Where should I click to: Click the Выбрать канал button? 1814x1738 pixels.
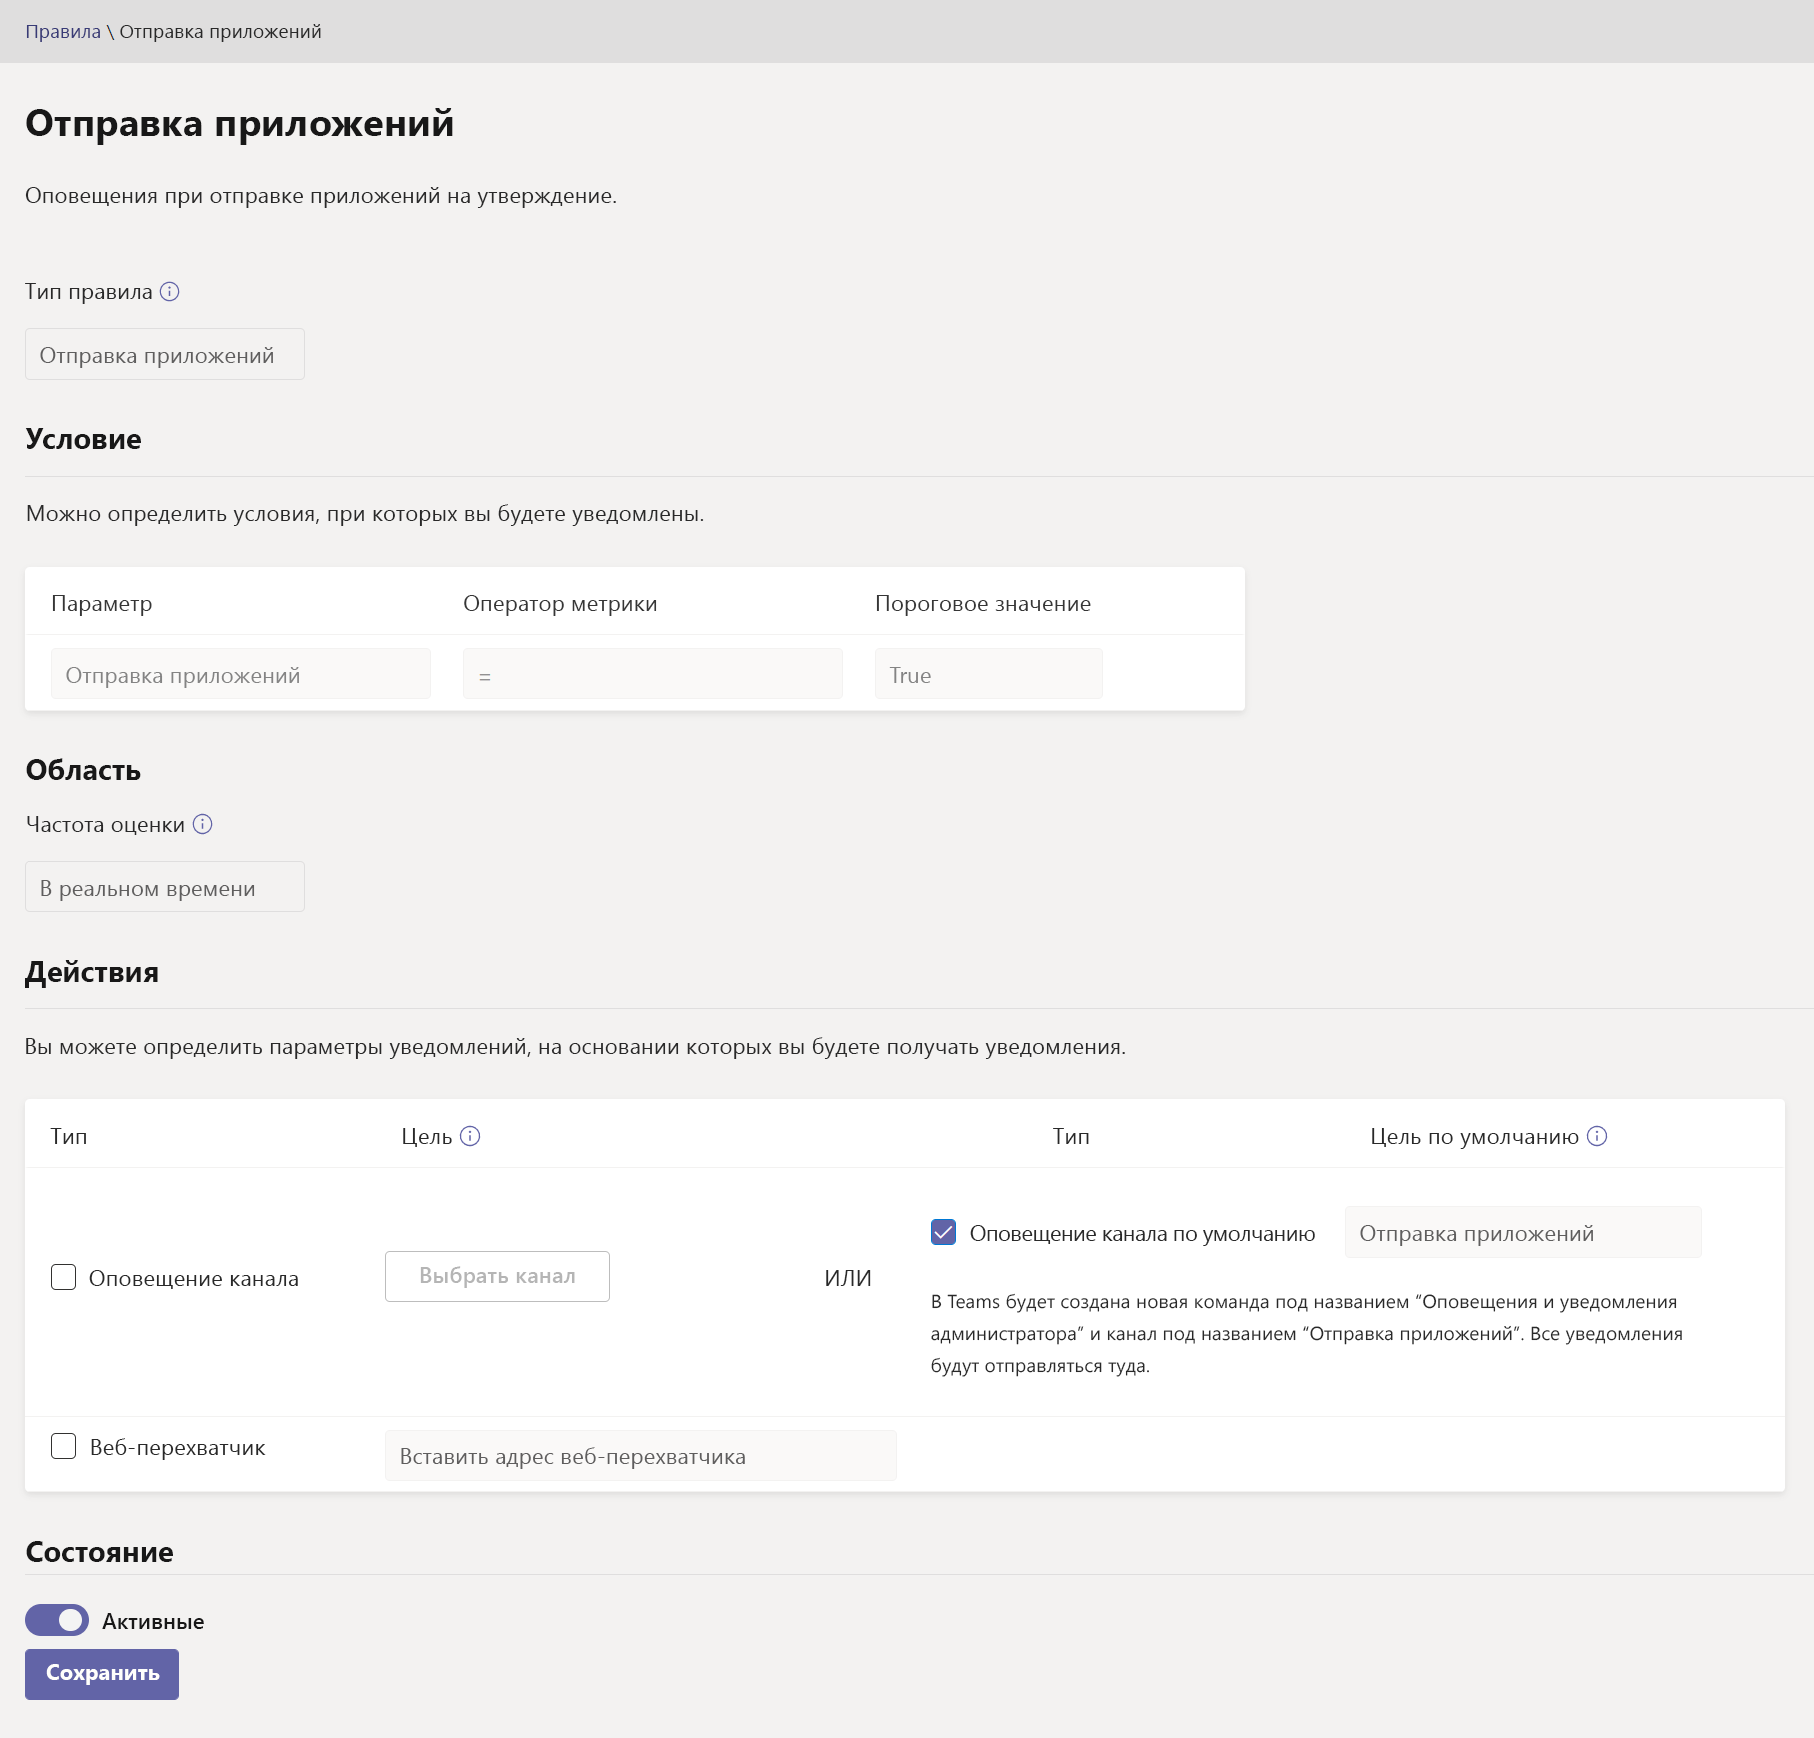497,1276
